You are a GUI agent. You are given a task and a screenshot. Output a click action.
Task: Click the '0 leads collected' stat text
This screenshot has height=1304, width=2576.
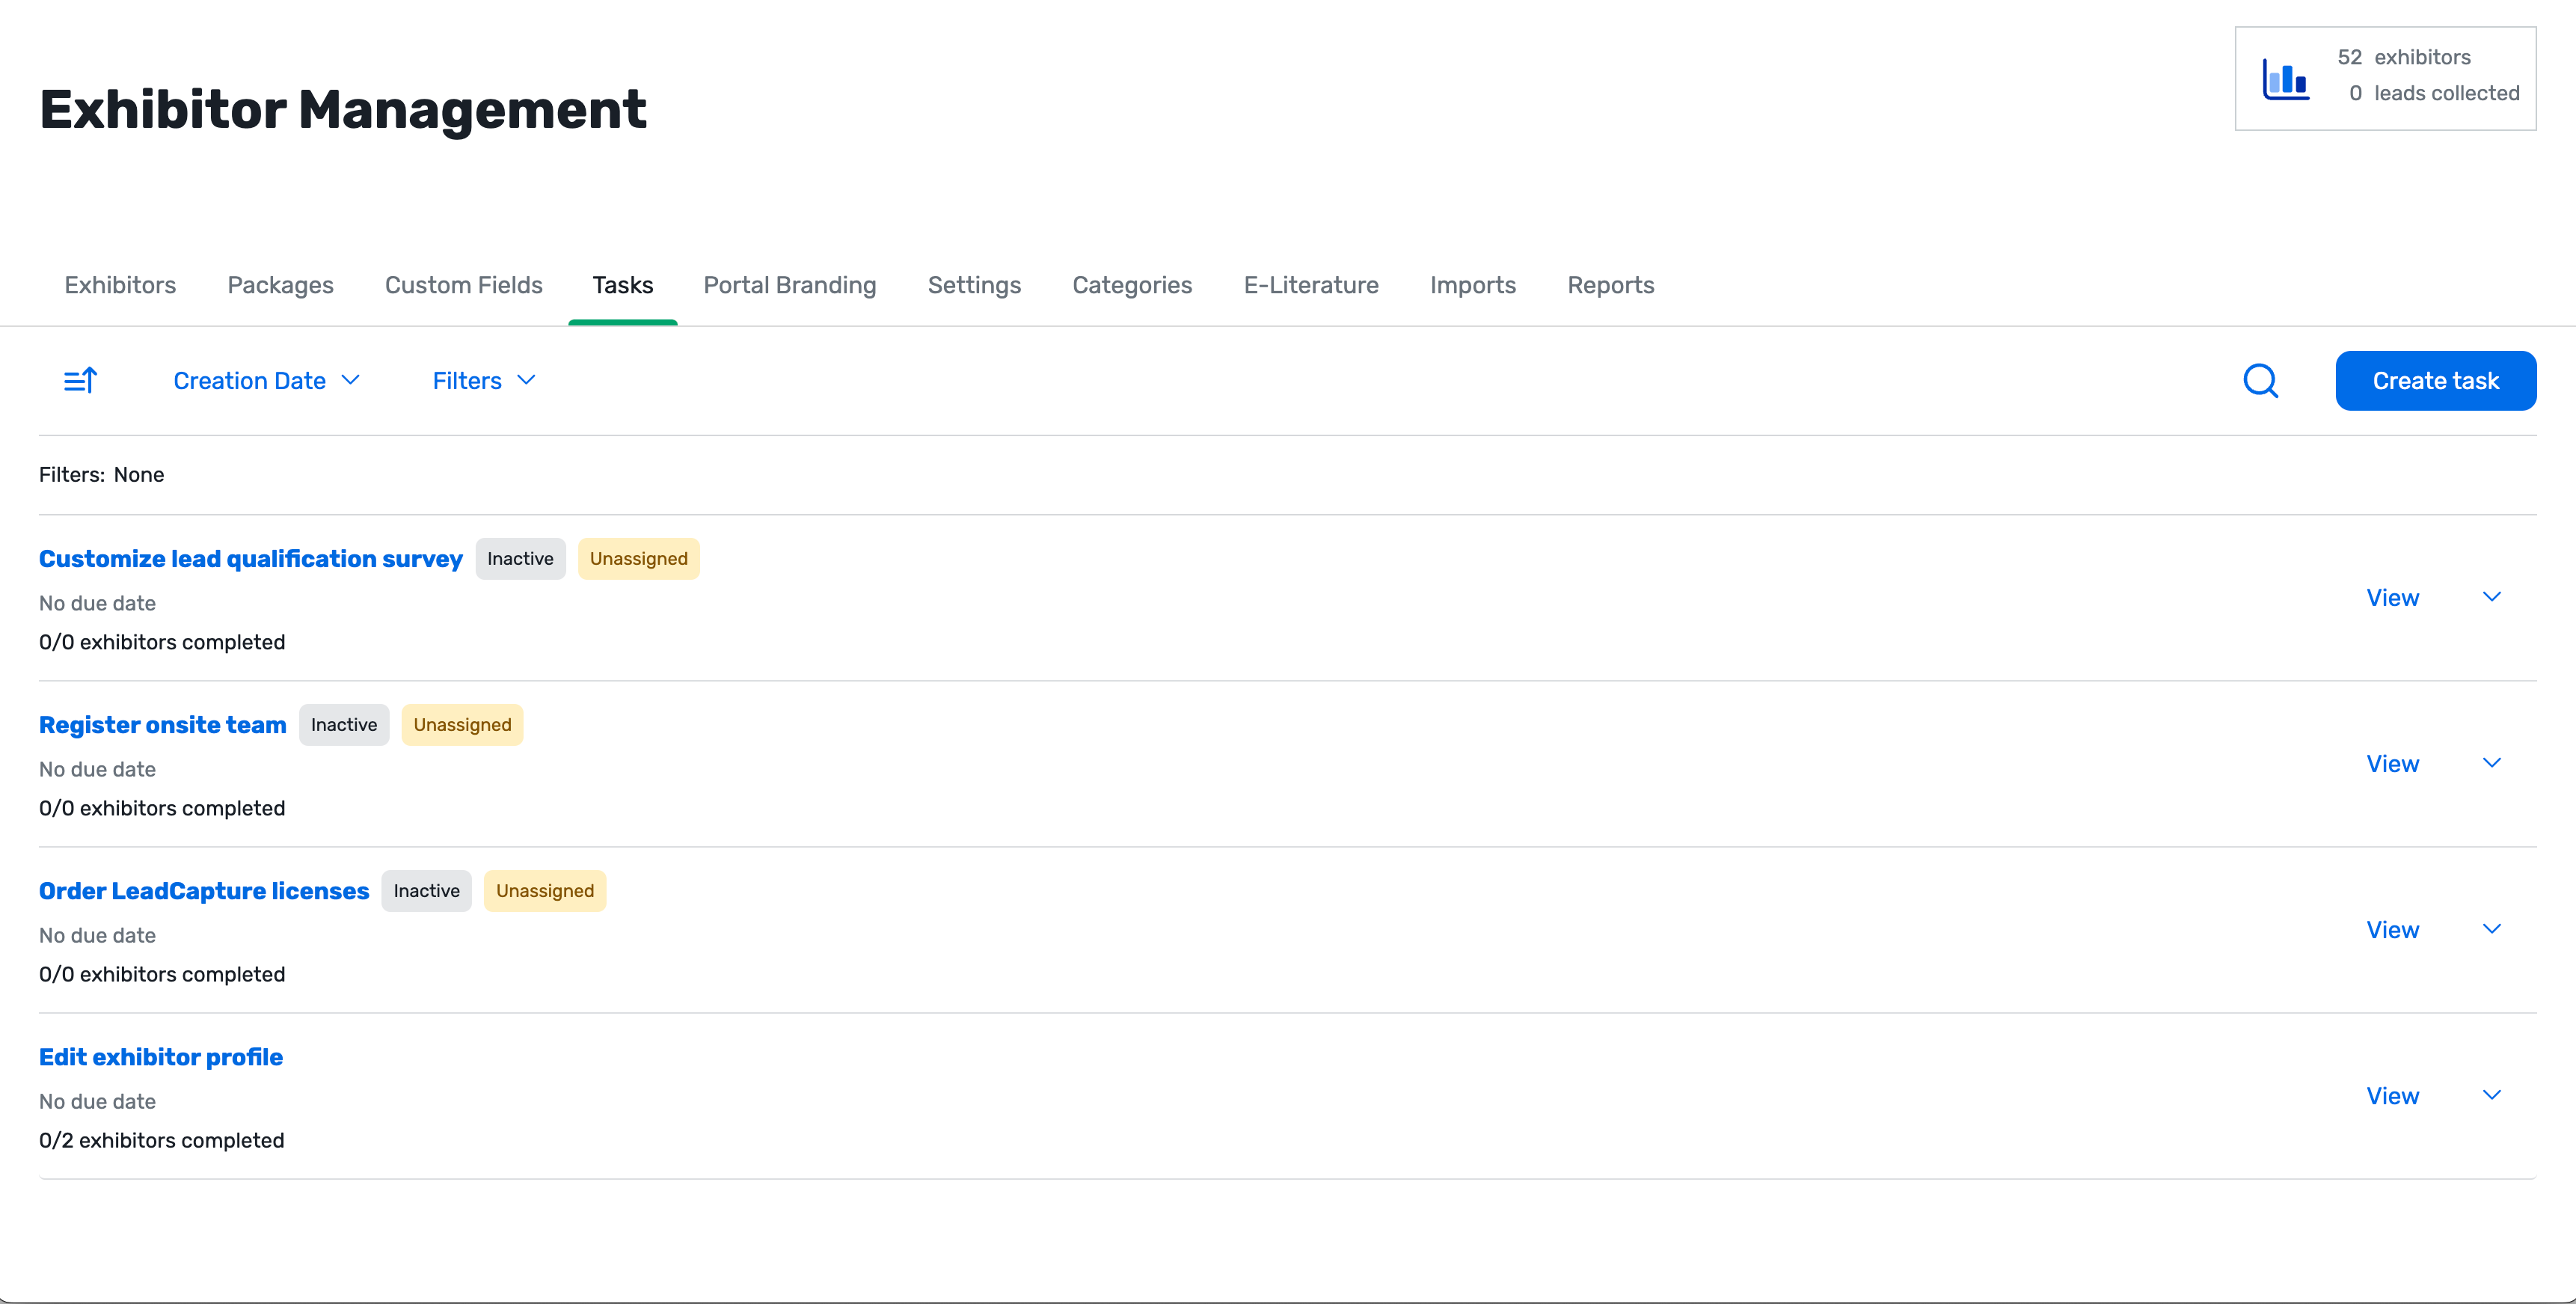(2434, 93)
